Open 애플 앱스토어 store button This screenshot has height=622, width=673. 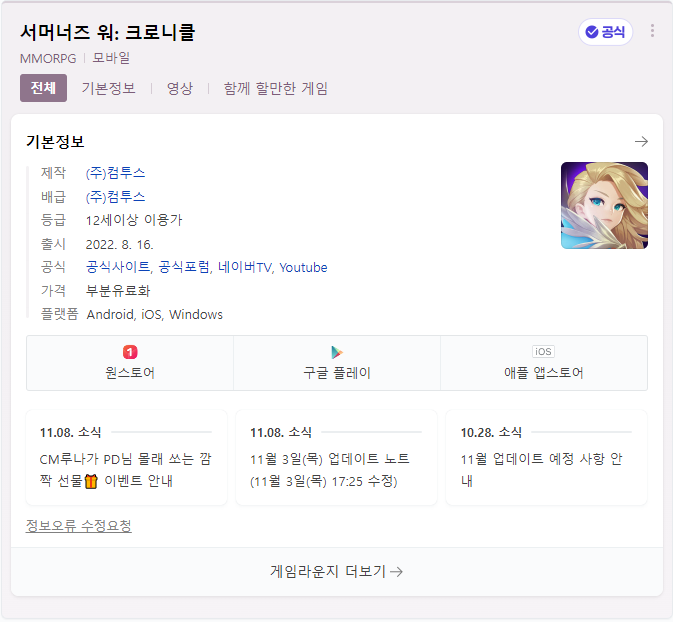coord(544,363)
